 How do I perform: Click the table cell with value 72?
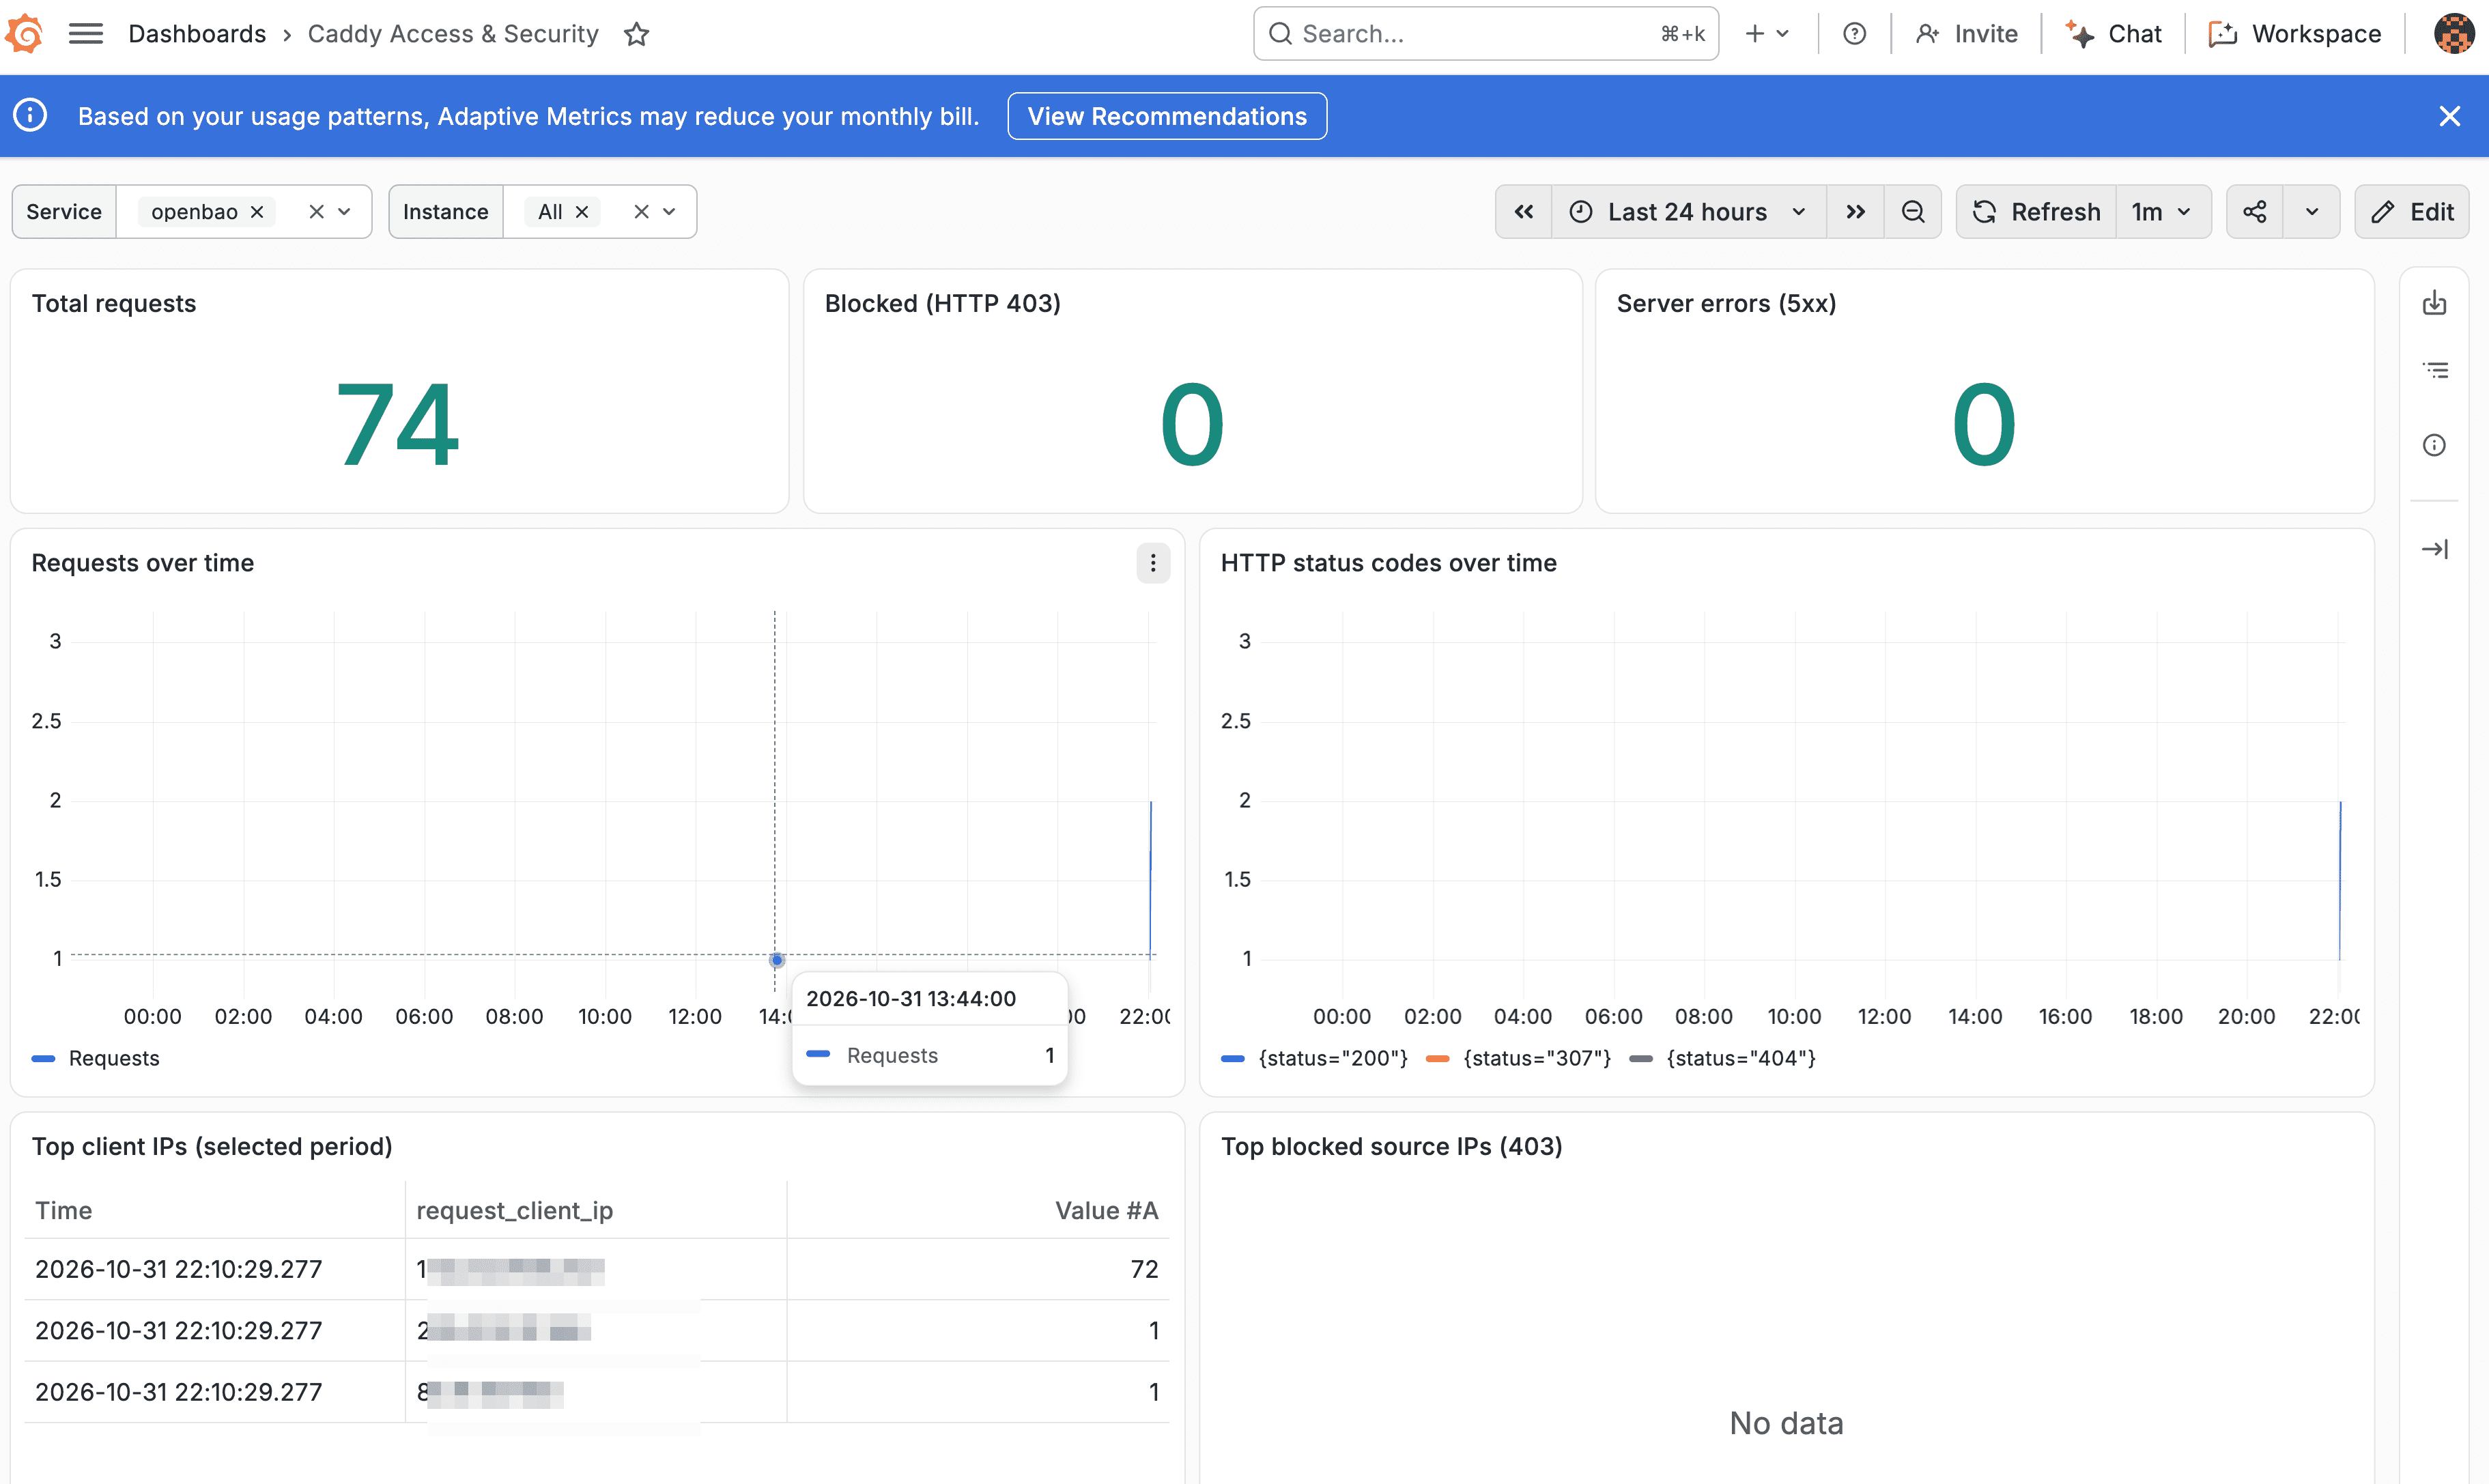coord(978,1269)
